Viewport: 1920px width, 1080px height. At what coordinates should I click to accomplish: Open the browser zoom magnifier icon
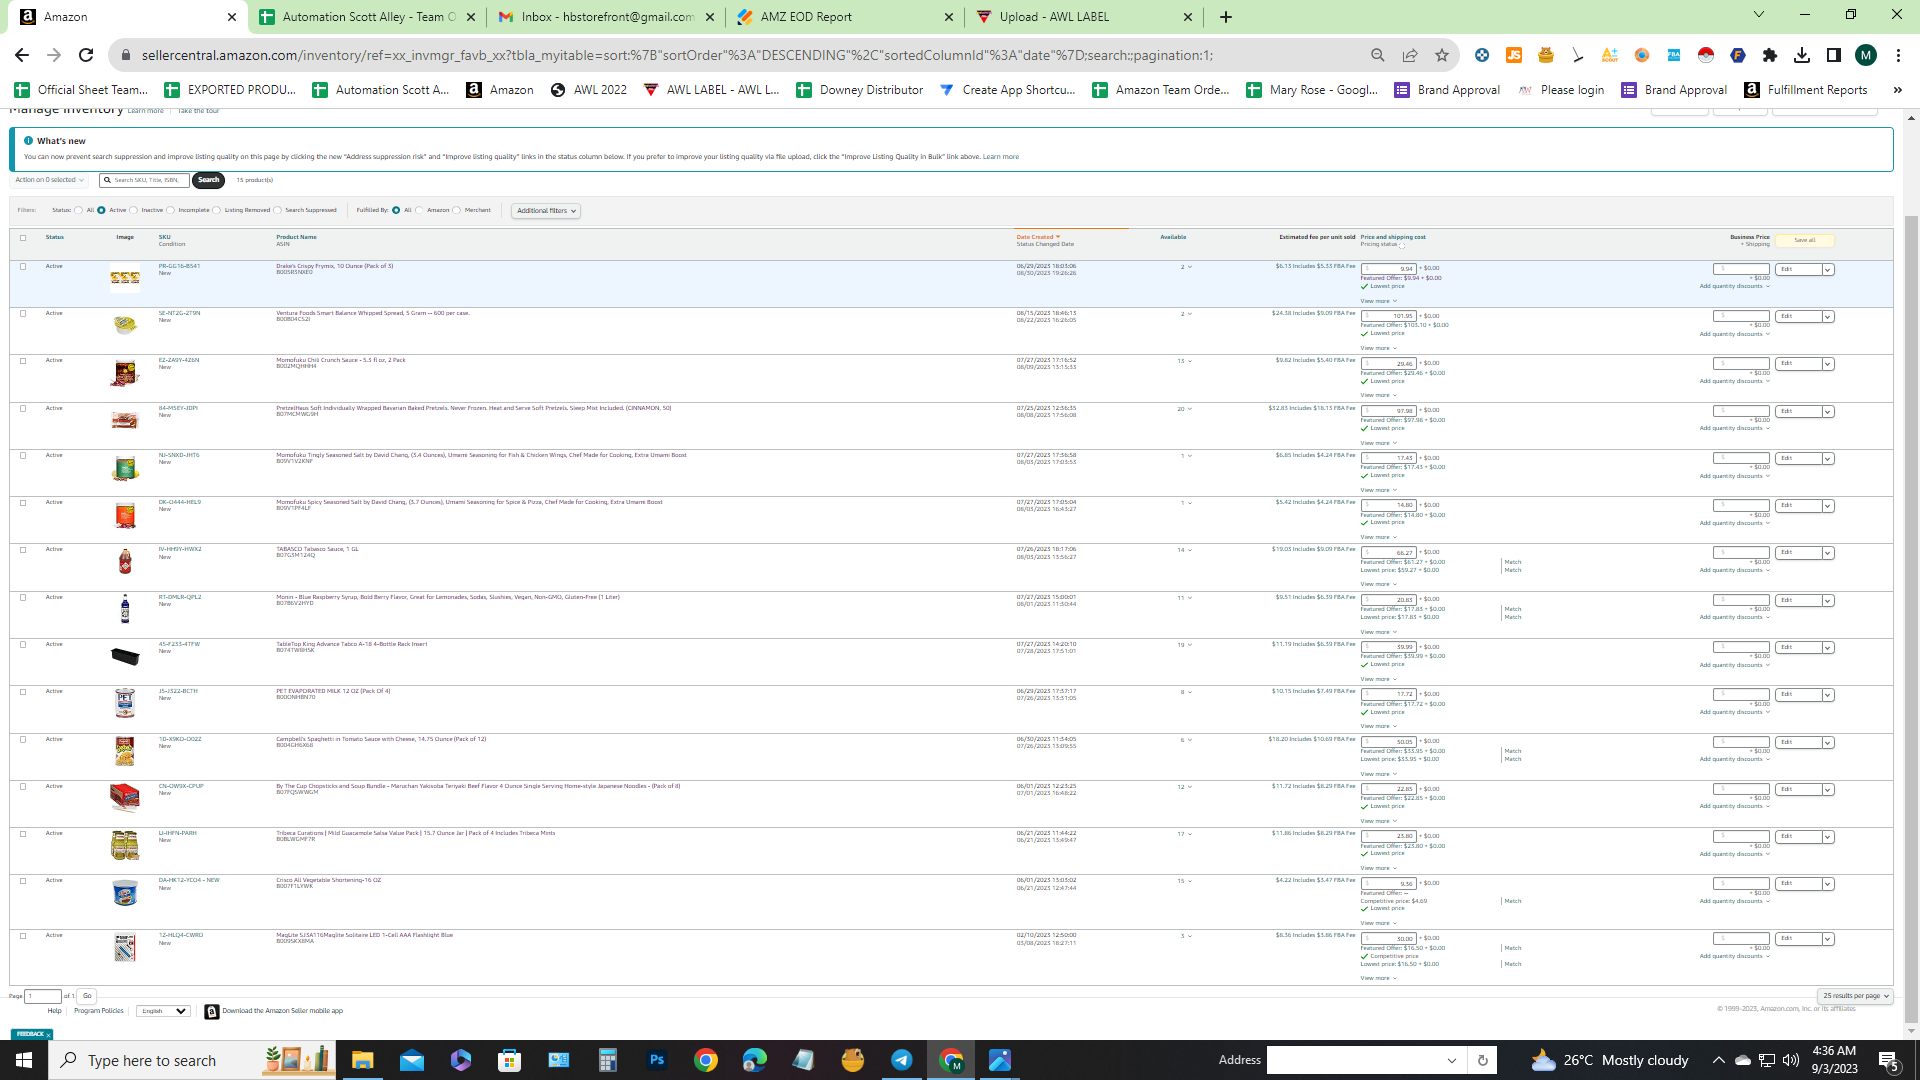pos(1378,55)
